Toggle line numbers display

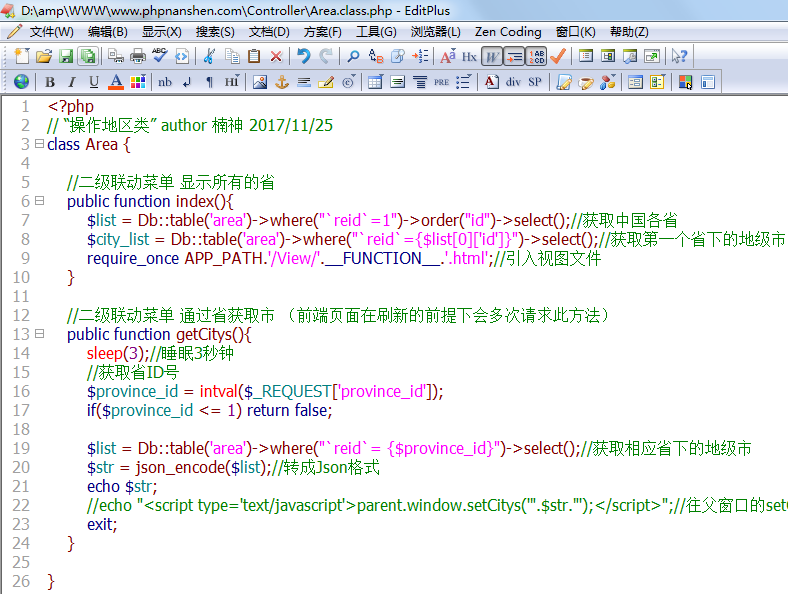pos(536,56)
